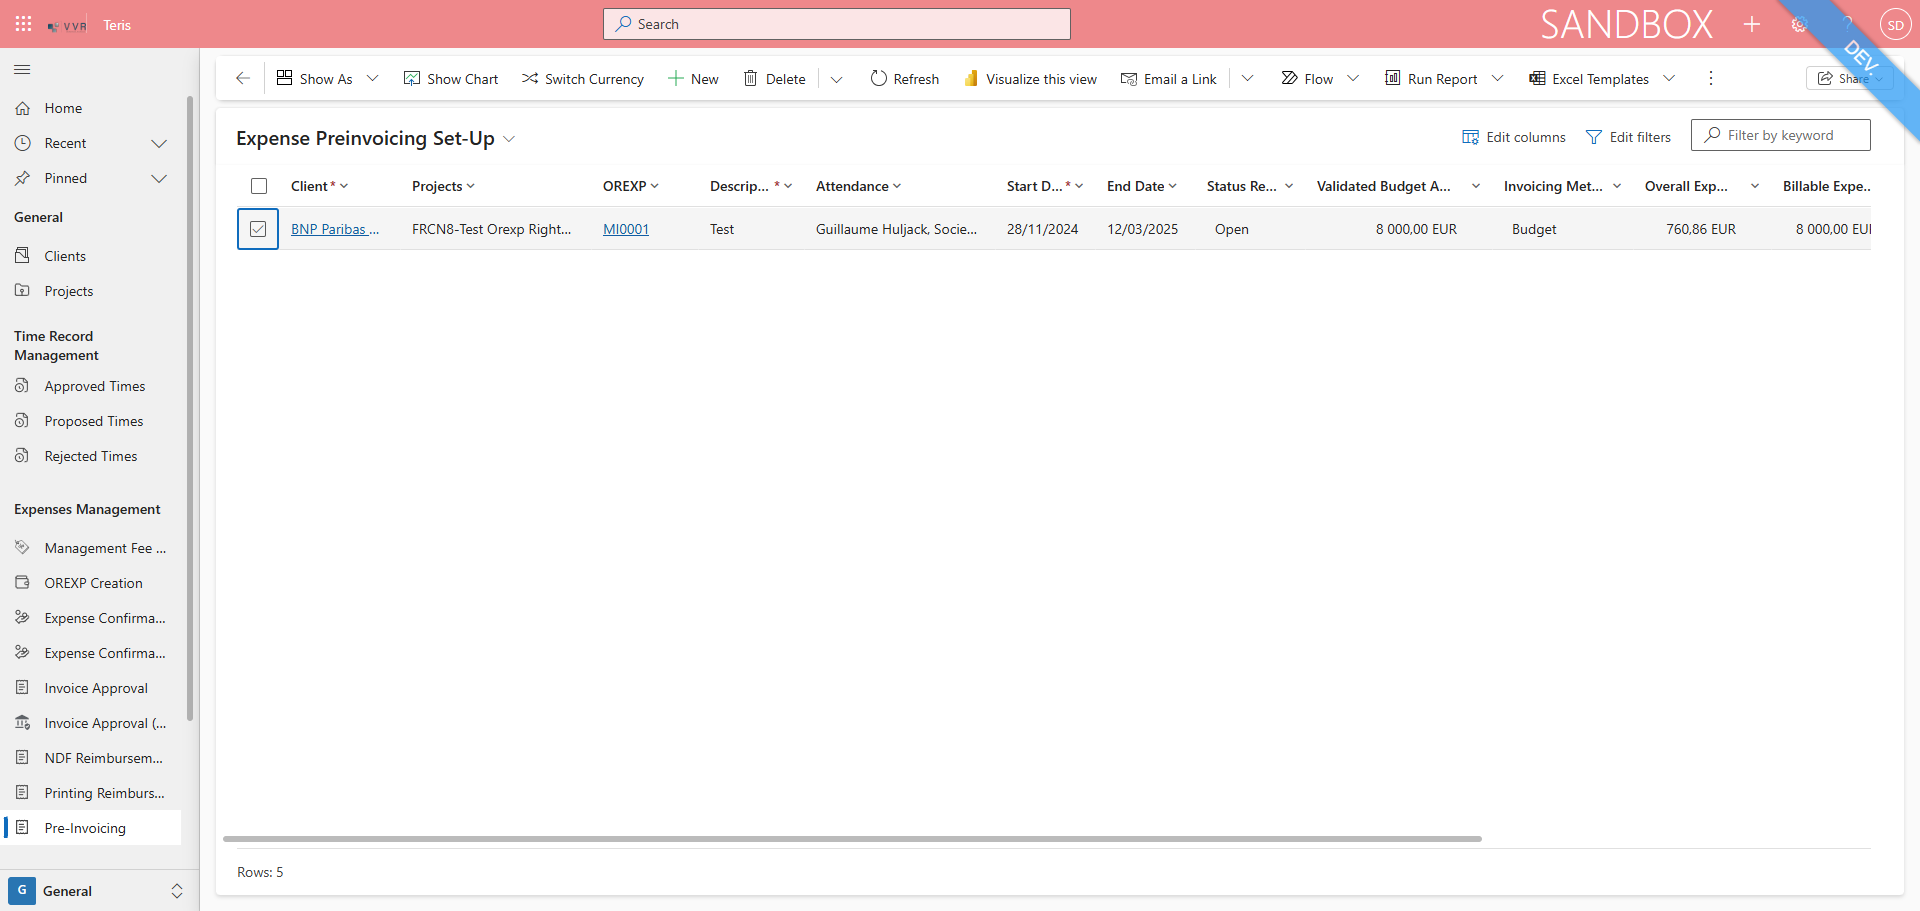Open settings gear in header
This screenshot has width=1920, height=911.
pyautogui.click(x=1799, y=24)
